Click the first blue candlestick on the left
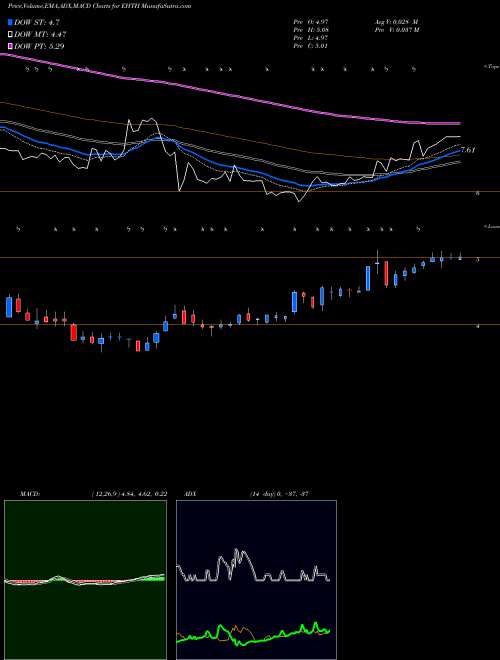Screen dimensions: 500x660 point(9,307)
